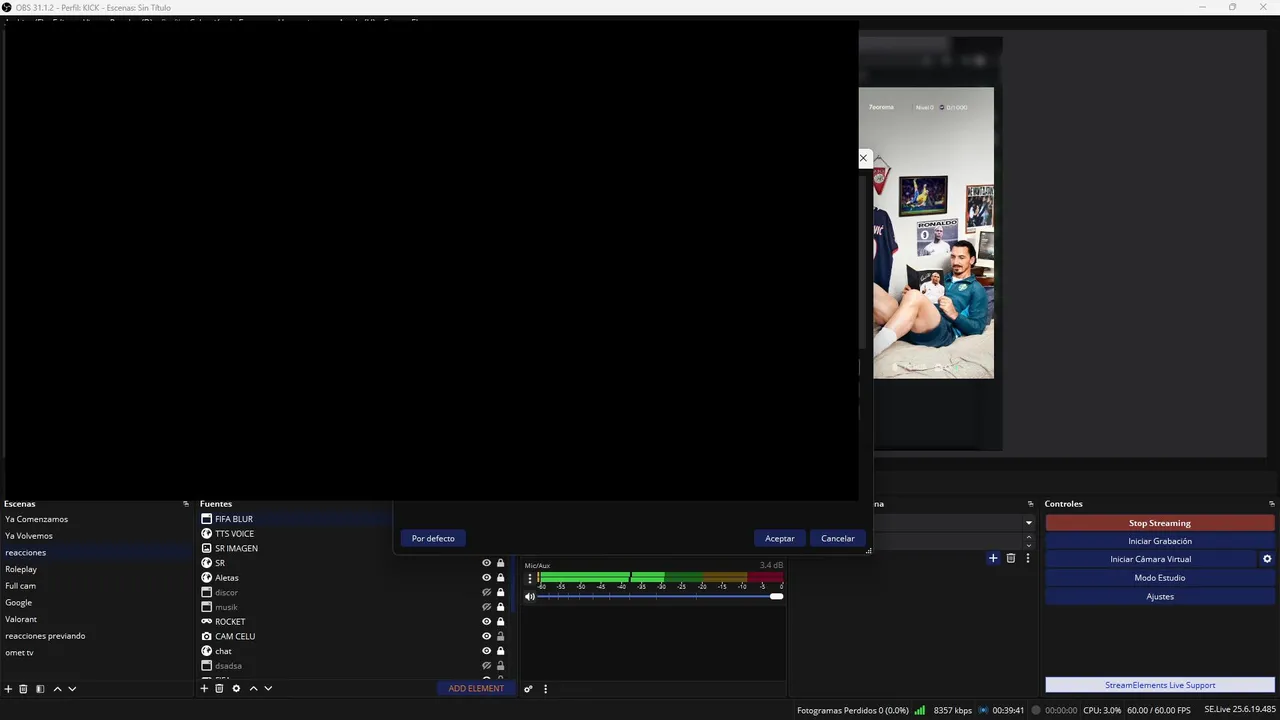Viewport: 1280px width, 720px height.
Task: Lock the CAM CELU source
Action: (x=501, y=636)
